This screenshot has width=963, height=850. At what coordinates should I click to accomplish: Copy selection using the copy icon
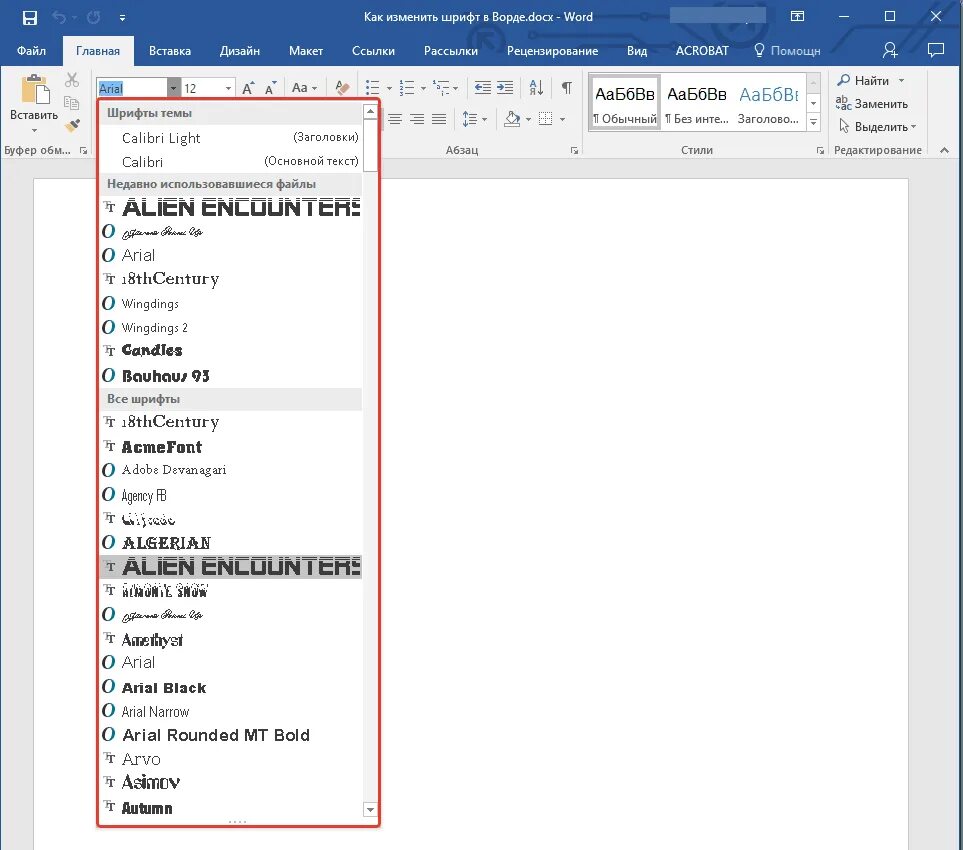72,103
